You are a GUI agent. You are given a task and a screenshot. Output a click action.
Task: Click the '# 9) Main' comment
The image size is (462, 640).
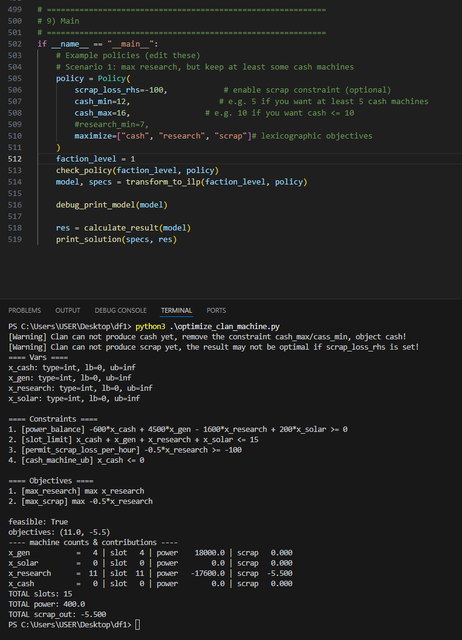point(58,21)
